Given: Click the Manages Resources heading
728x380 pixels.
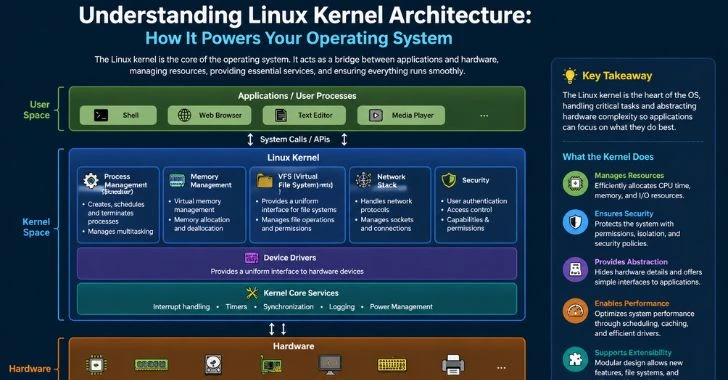Looking at the screenshot, I should pyautogui.click(x=629, y=175).
